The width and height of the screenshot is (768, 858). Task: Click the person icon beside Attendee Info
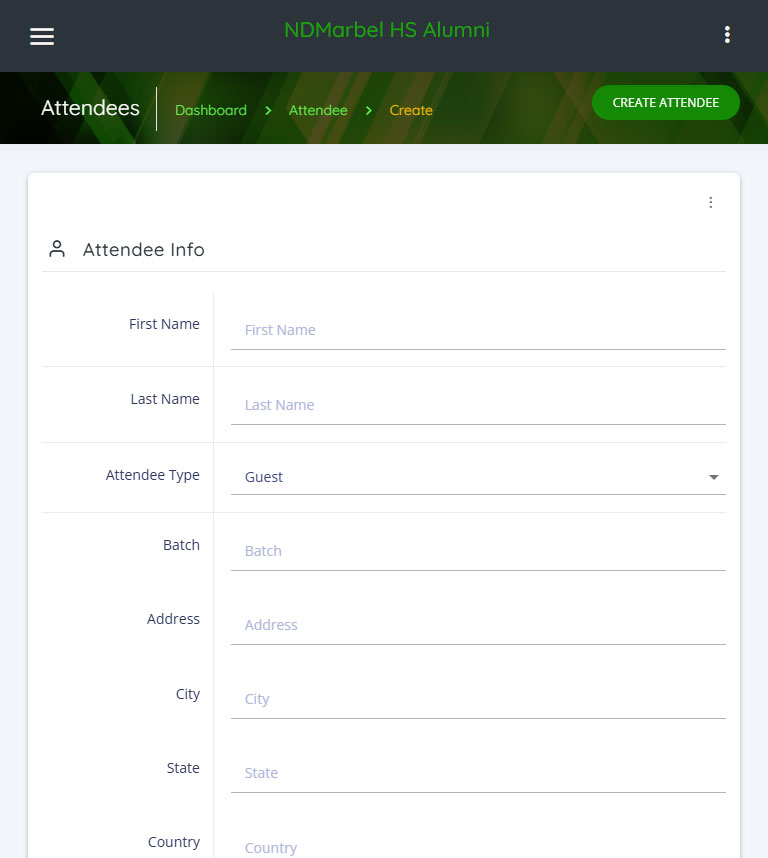(x=57, y=249)
